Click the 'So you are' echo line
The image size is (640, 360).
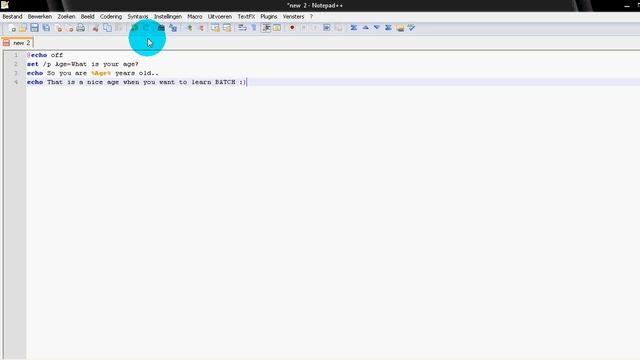pos(92,73)
